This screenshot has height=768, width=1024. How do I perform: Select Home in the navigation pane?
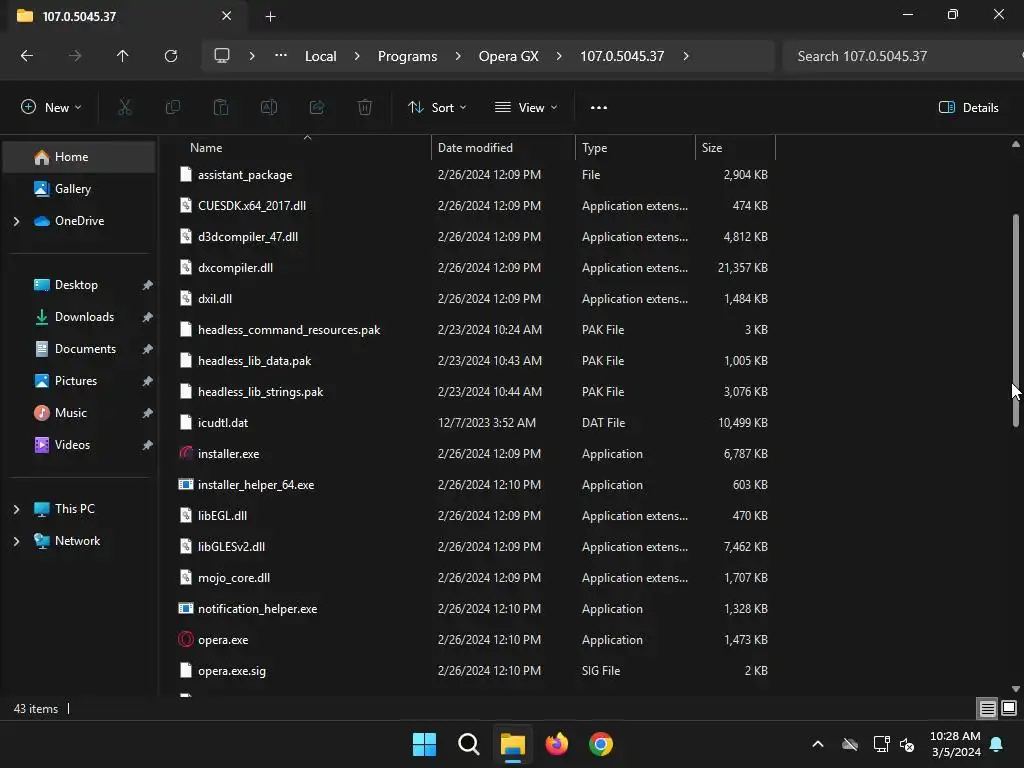click(x=78, y=157)
